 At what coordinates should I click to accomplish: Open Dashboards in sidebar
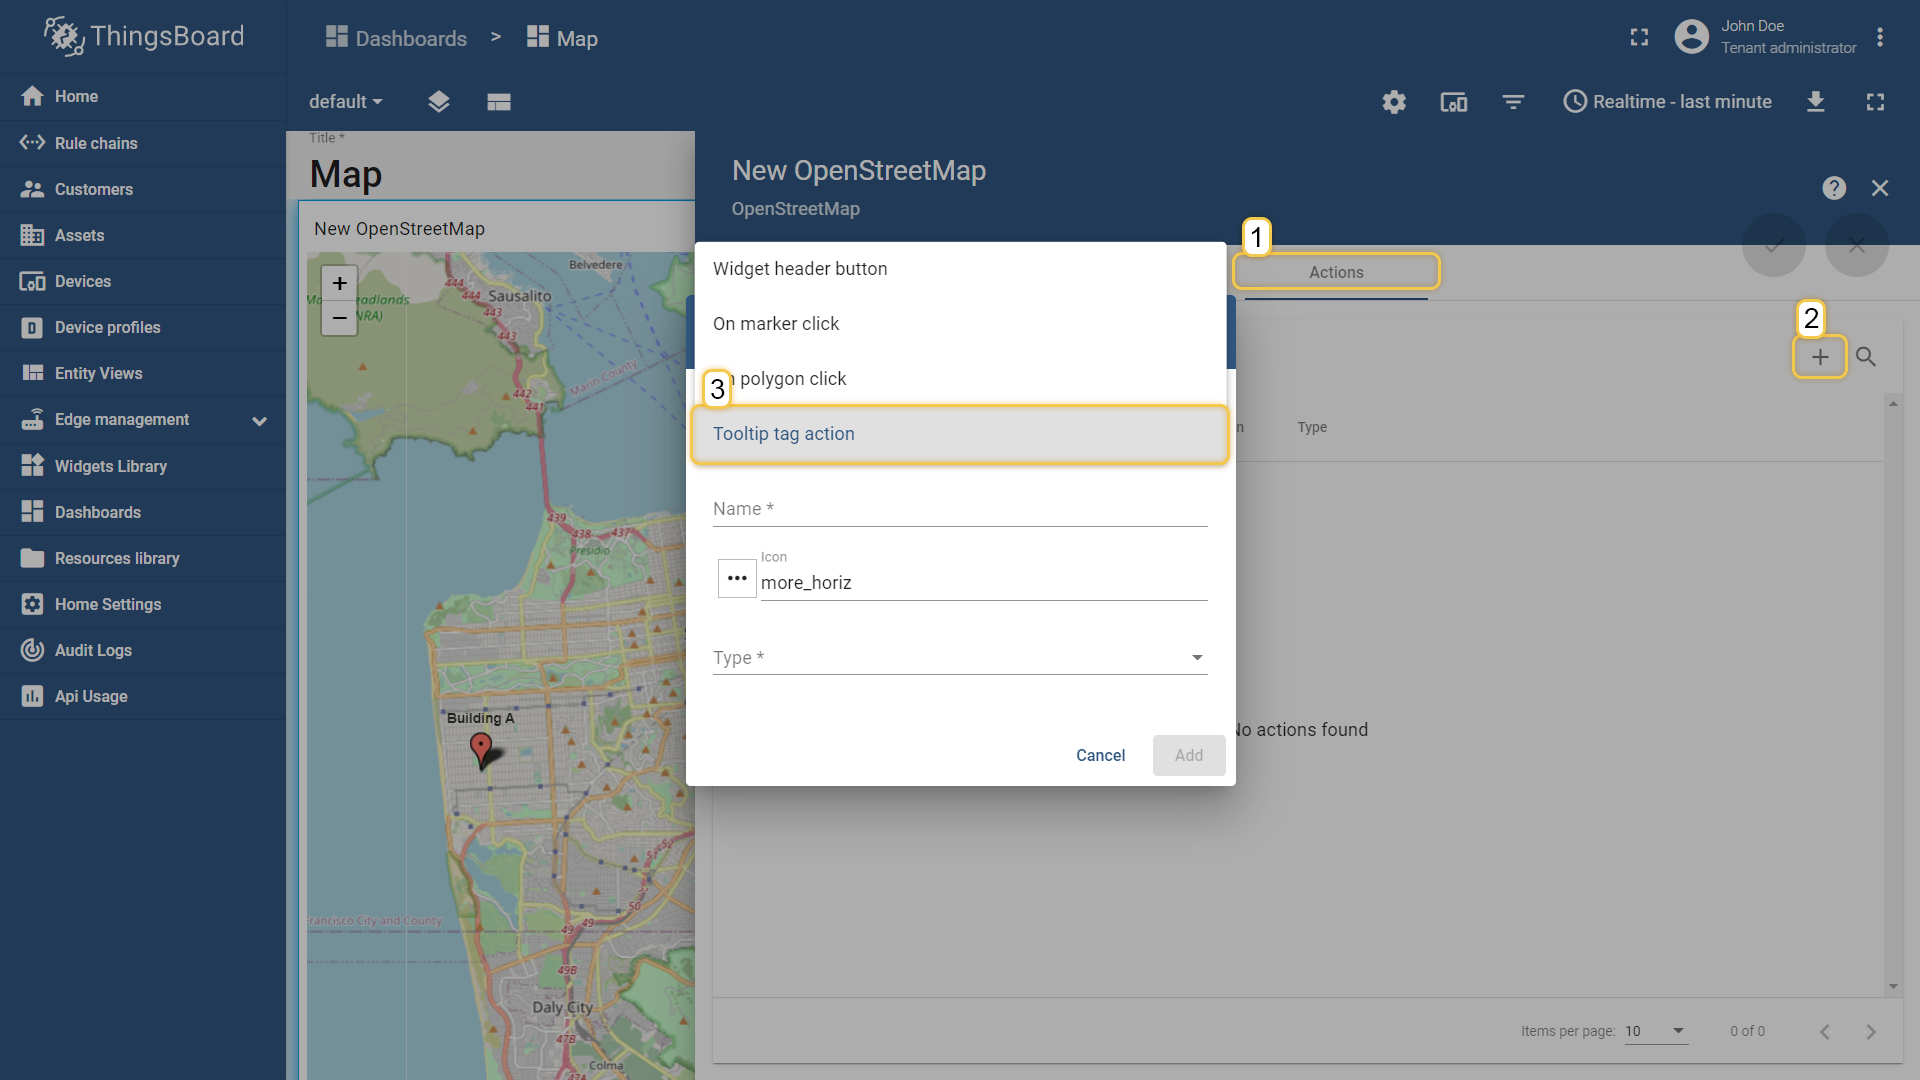click(142, 512)
